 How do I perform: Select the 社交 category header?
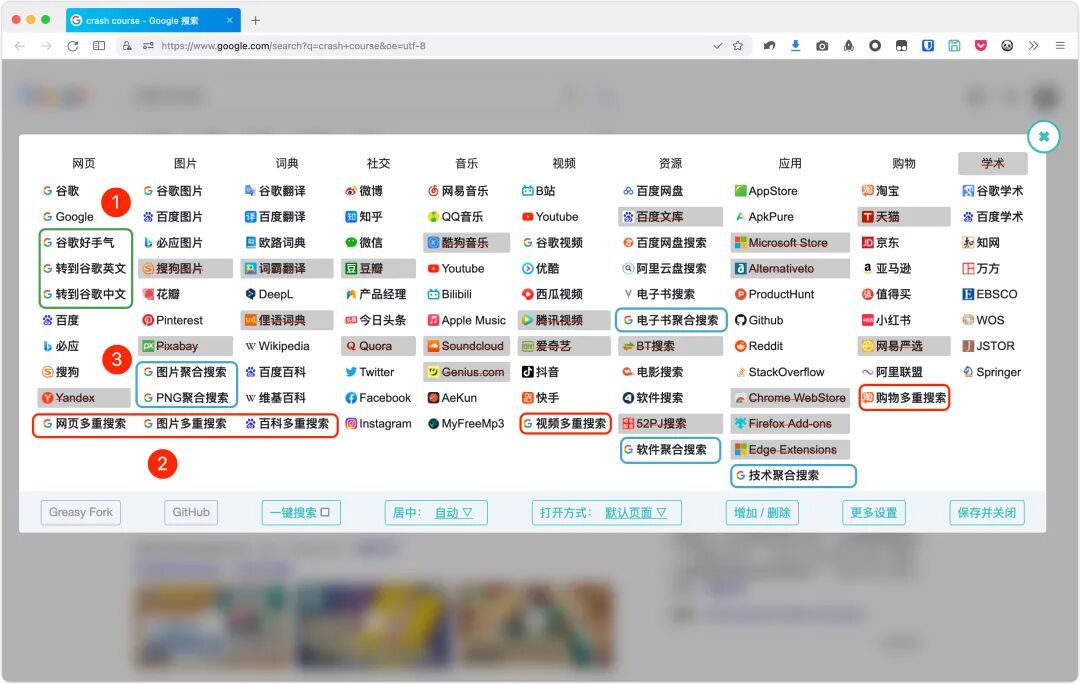pyautogui.click(x=378, y=163)
